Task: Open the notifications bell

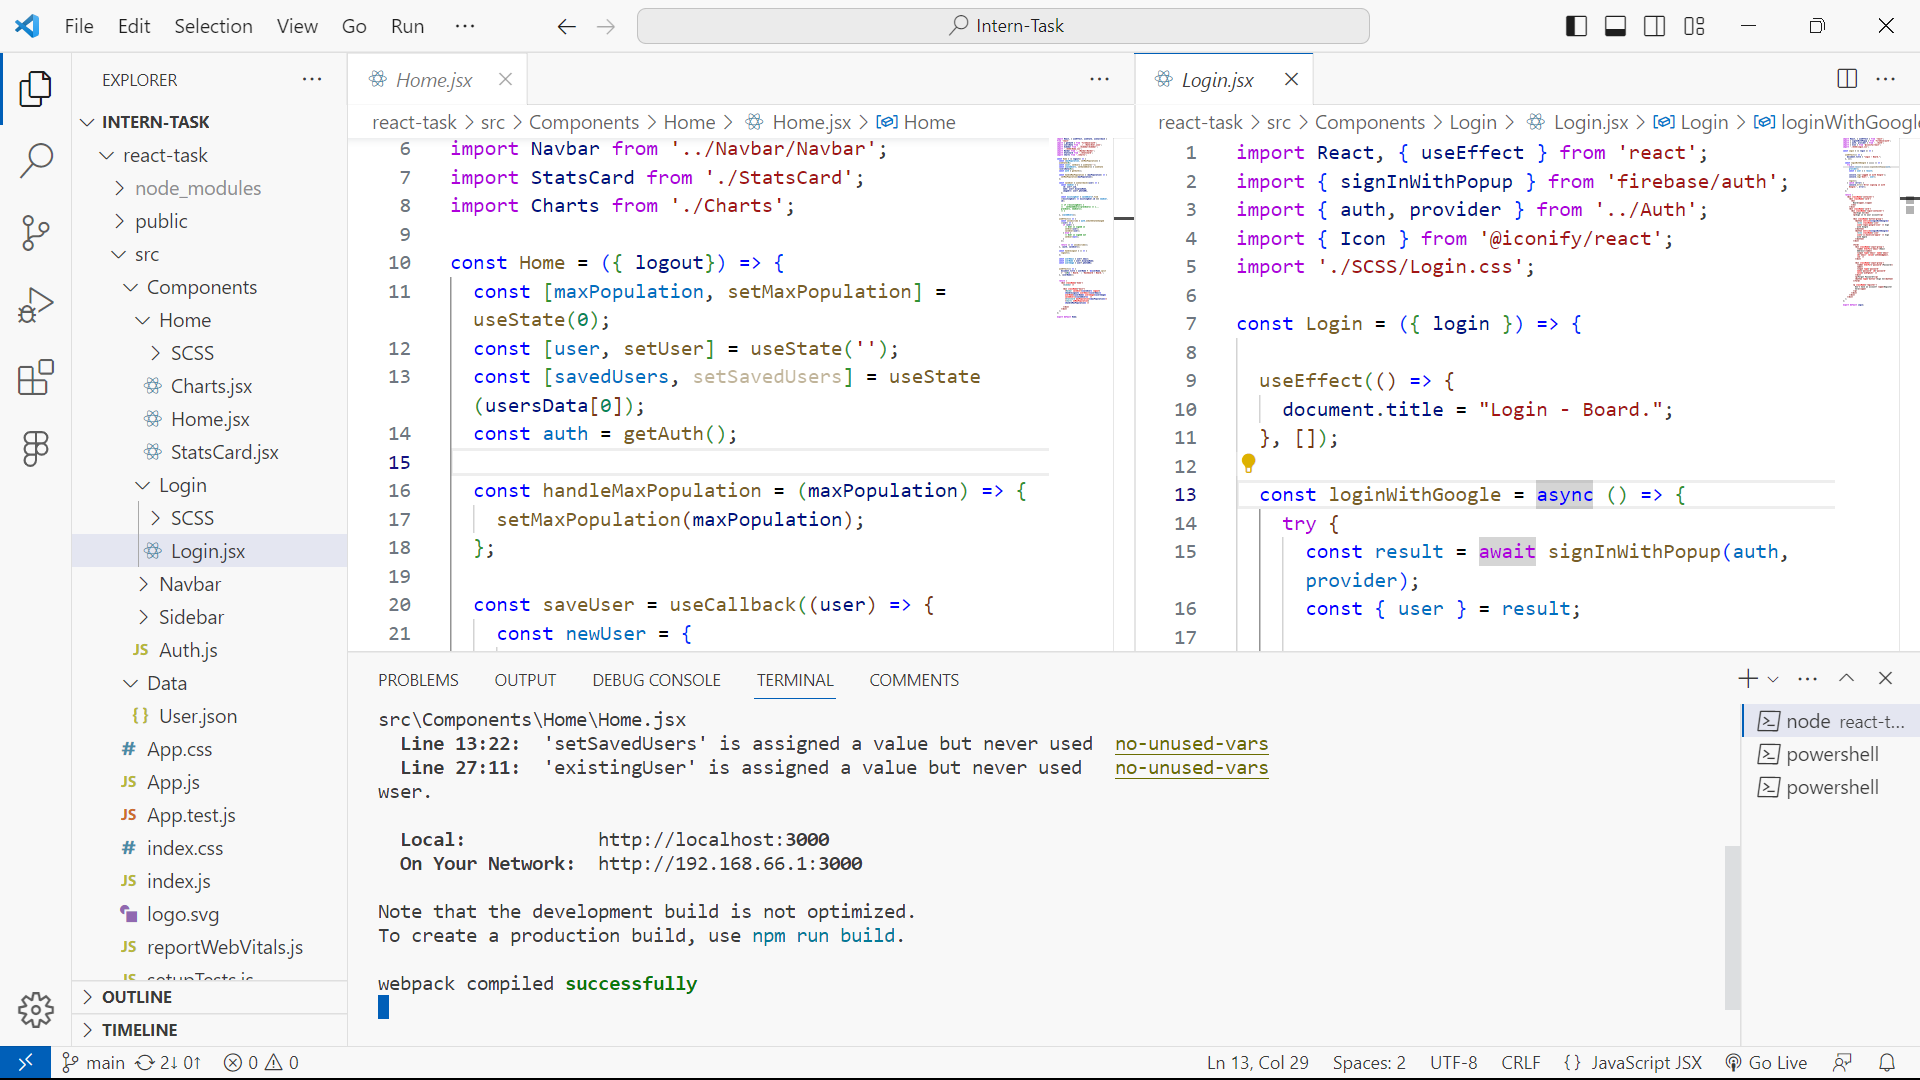Action: [x=1886, y=1062]
